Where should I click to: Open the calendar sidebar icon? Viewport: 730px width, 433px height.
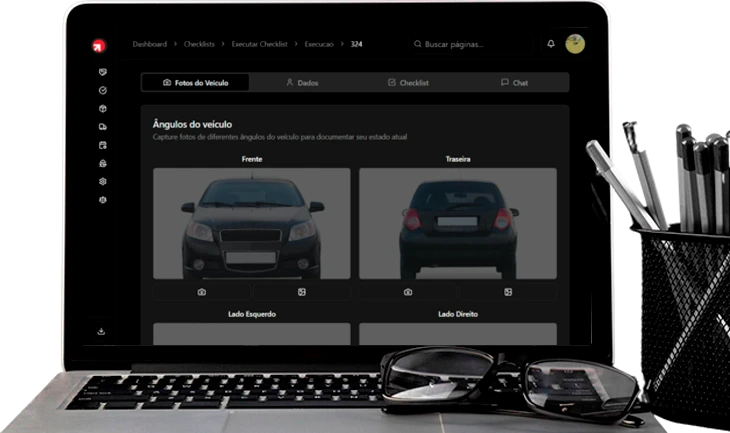[x=102, y=145]
